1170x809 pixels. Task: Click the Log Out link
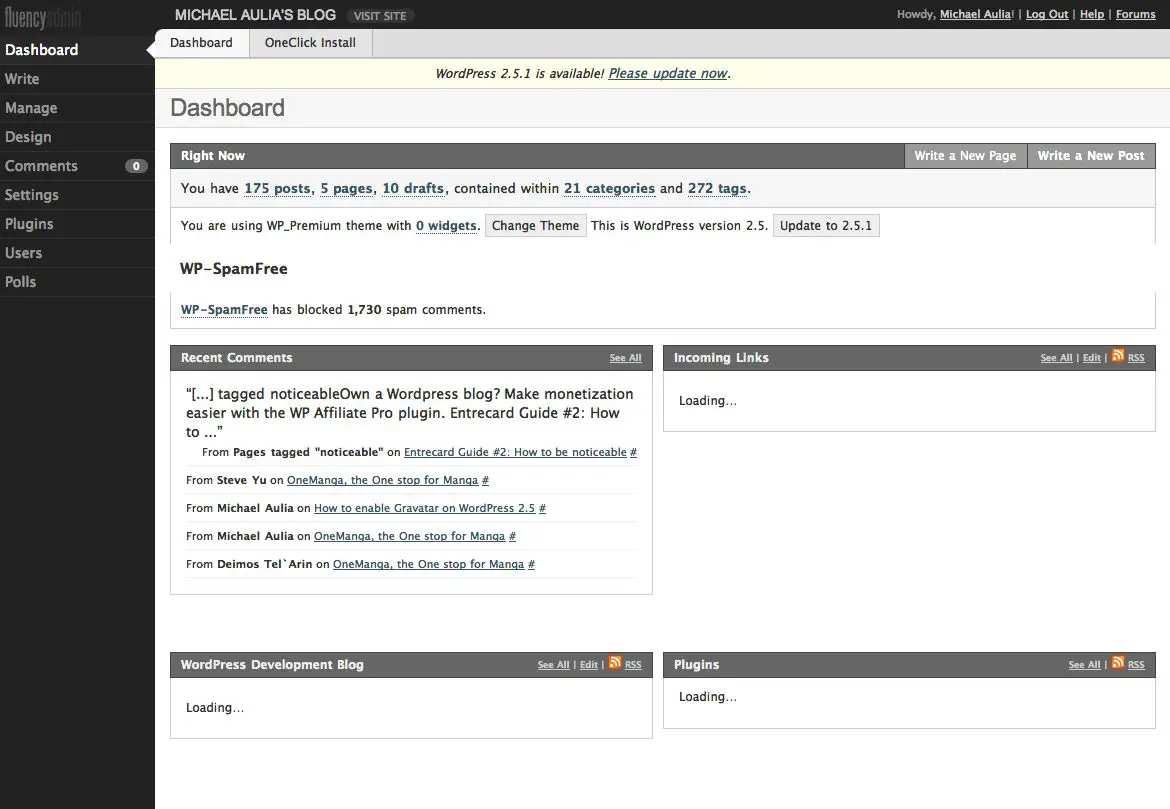(x=1047, y=14)
